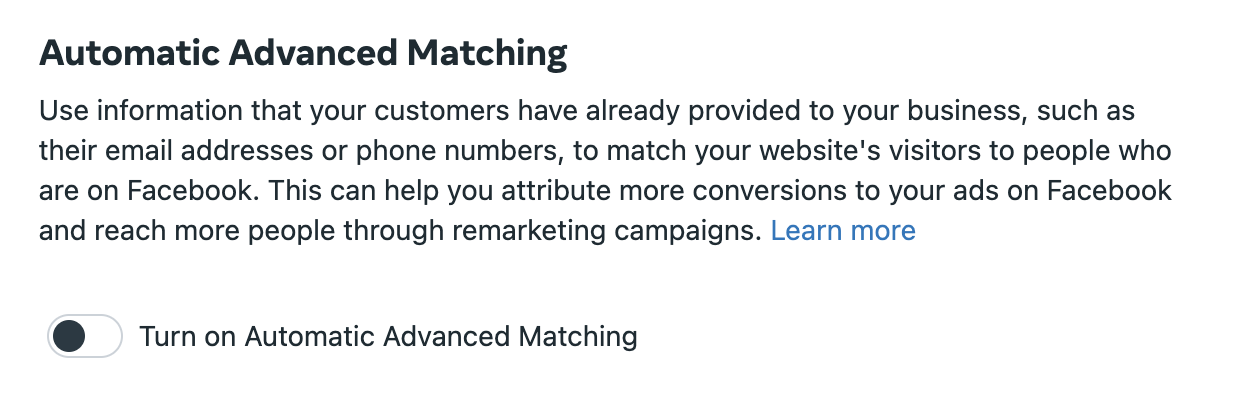
Task: Enable the Automatic Advanced Matching toggle switch
Action: 85,336
